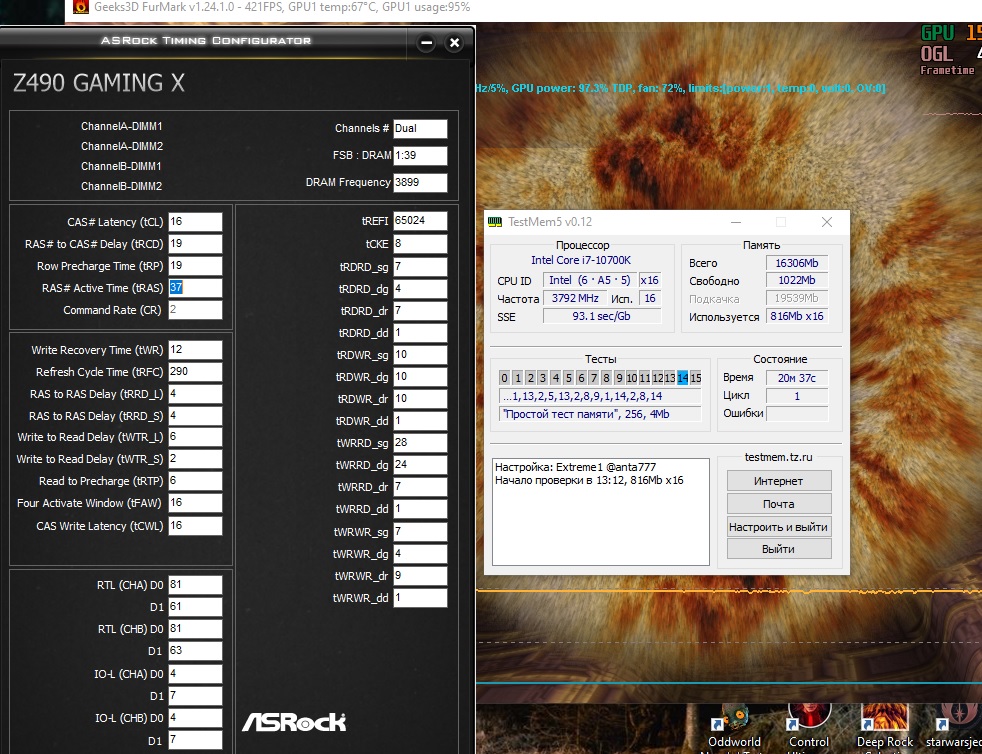982x754 pixels.
Task: Click the 1022Mb free memory value
Action: [797, 281]
